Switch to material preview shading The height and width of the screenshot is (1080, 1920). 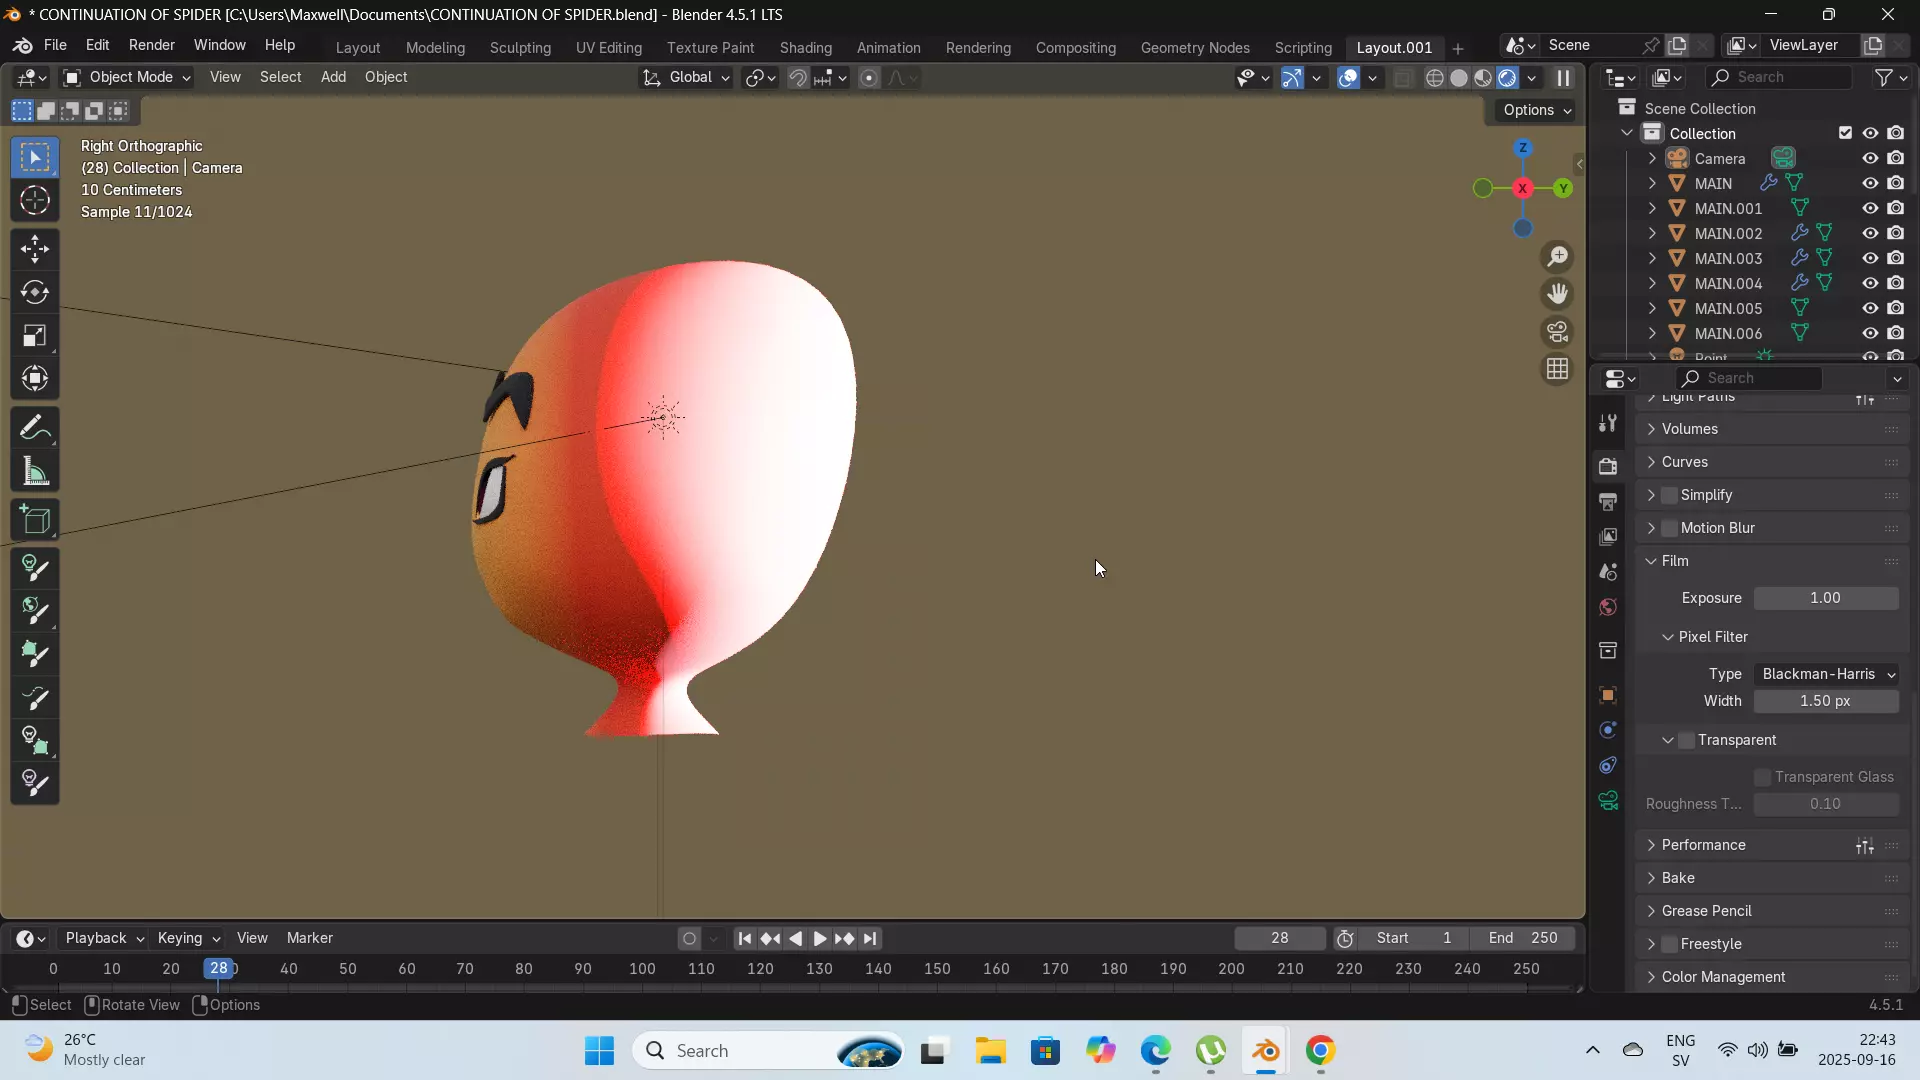tap(1483, 78)
